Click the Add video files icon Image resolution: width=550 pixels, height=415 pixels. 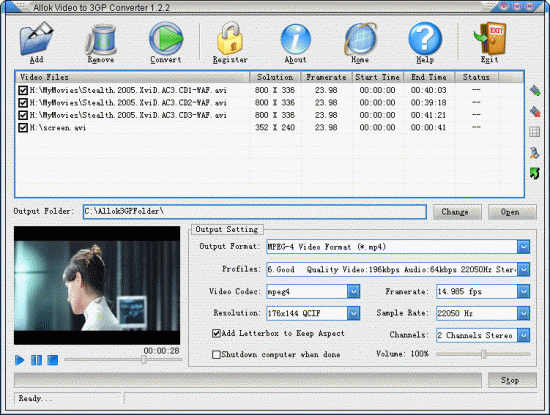point(36,39)
